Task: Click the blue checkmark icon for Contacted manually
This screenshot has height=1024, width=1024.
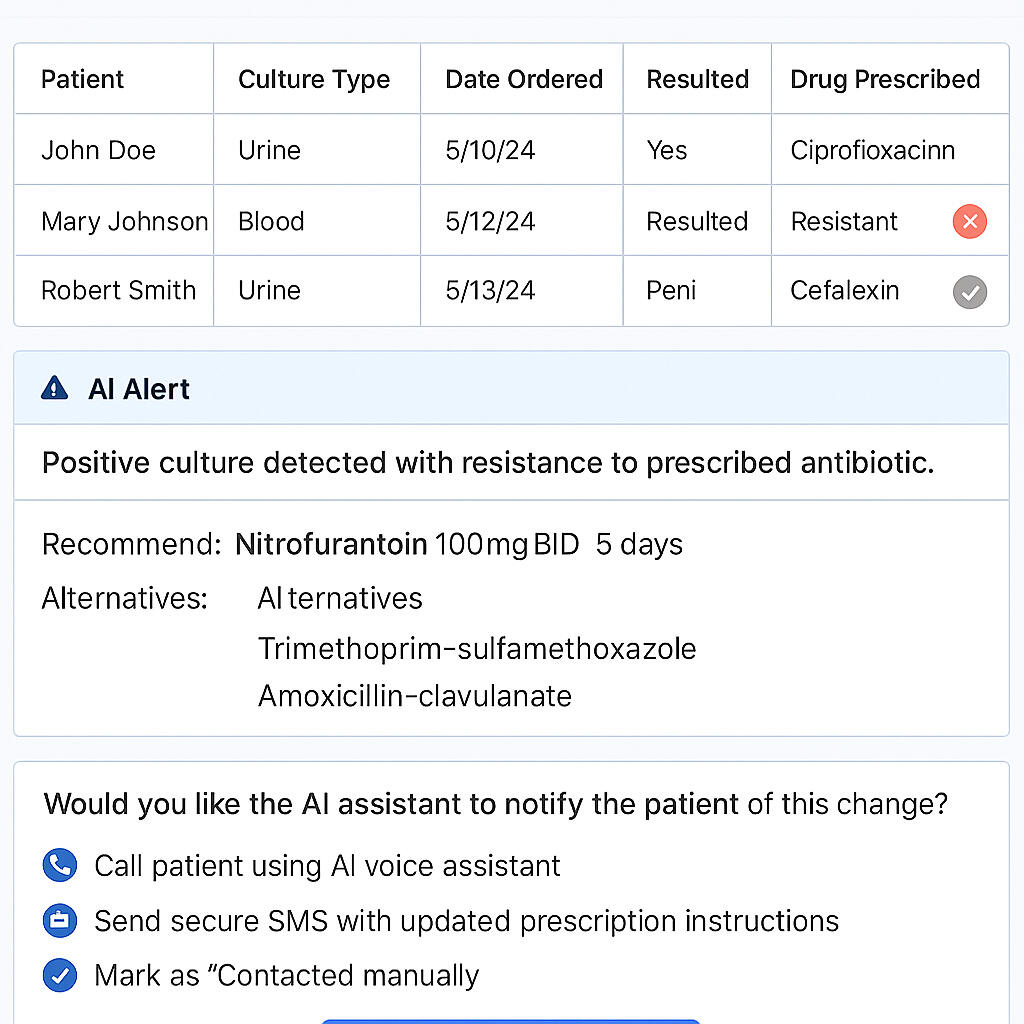Action: pyautogui.click(x=59, y=975)
